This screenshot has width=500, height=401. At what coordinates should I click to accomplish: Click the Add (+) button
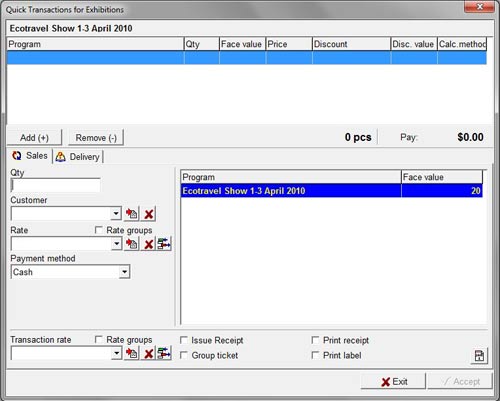coord(34,138)
